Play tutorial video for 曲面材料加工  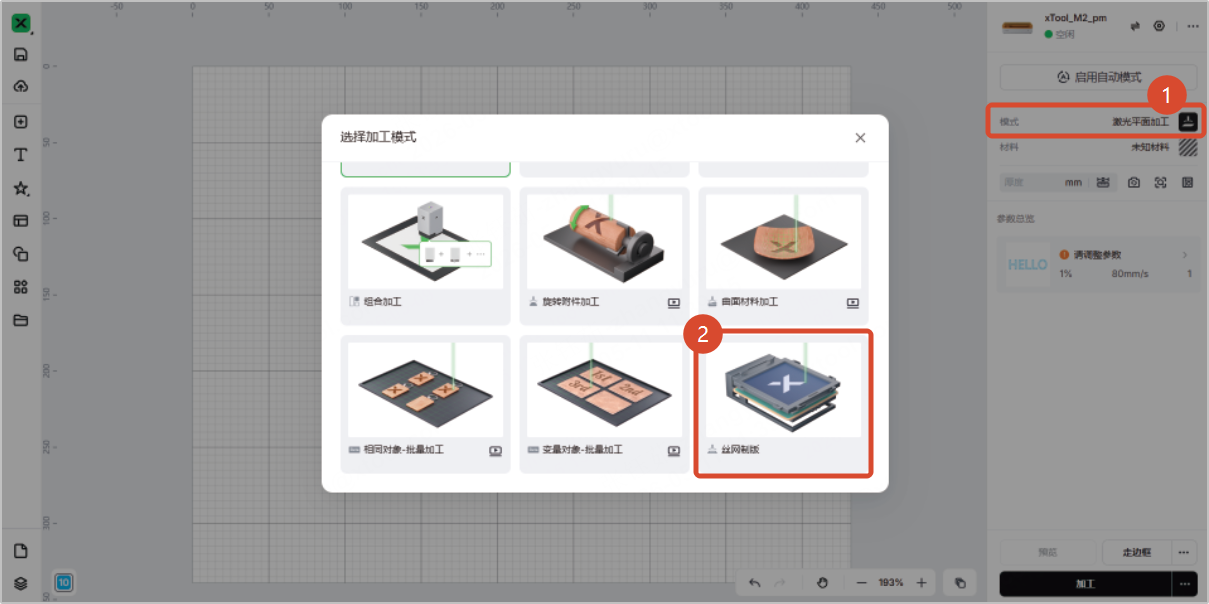pos(853,302)
